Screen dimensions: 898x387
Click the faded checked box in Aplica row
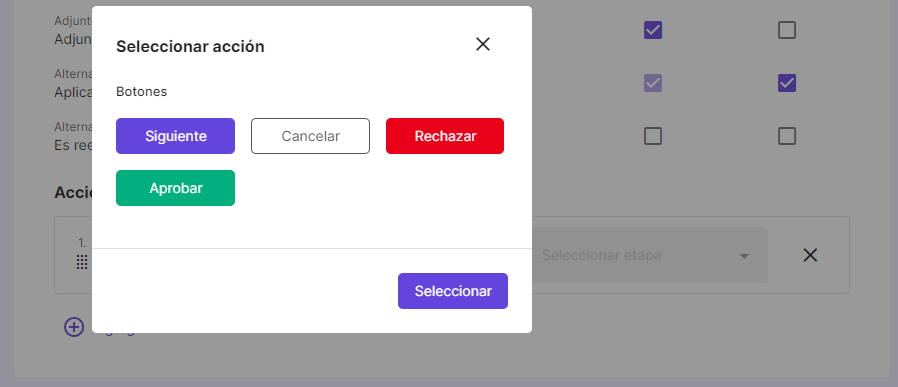tap(653, 83)
